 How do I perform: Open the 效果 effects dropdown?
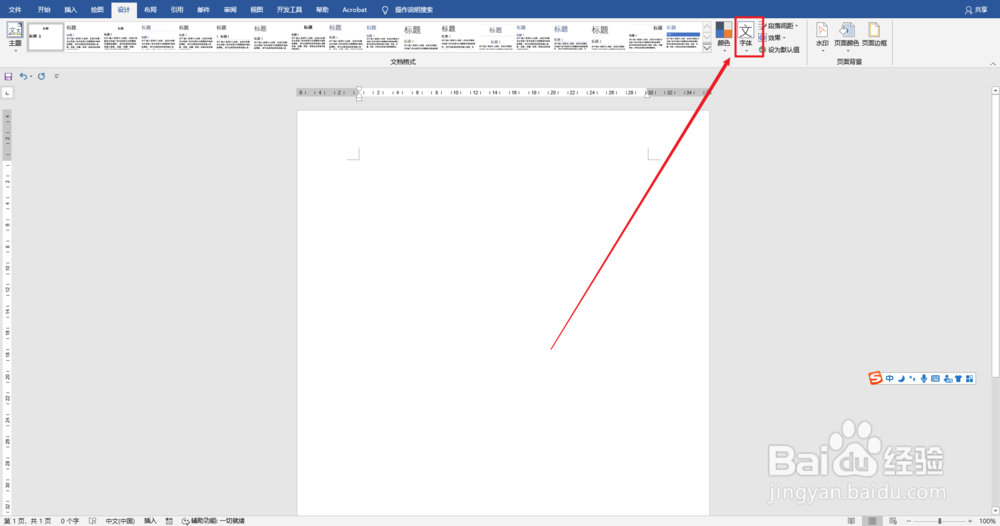[x=772, y=38]
